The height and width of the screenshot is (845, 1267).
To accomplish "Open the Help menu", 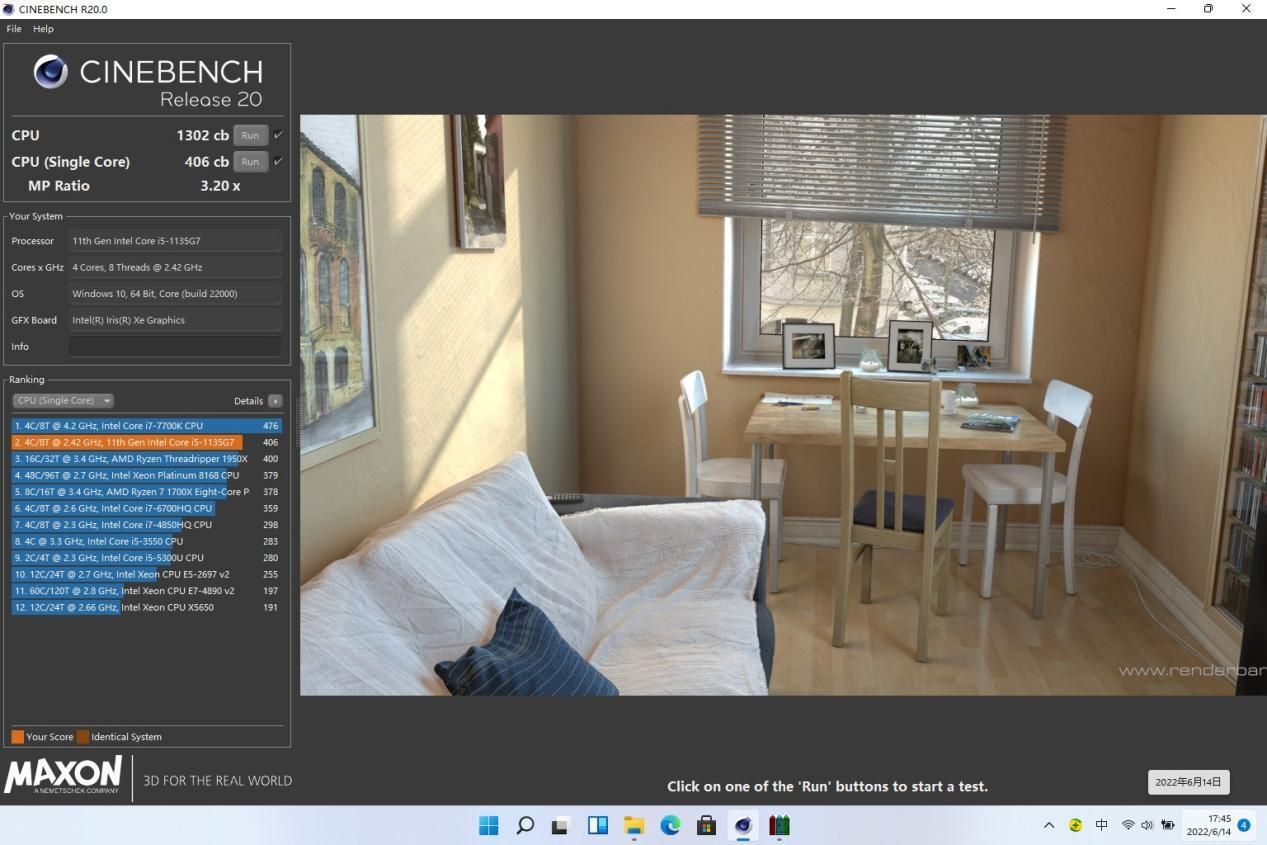I will (43, 29).
